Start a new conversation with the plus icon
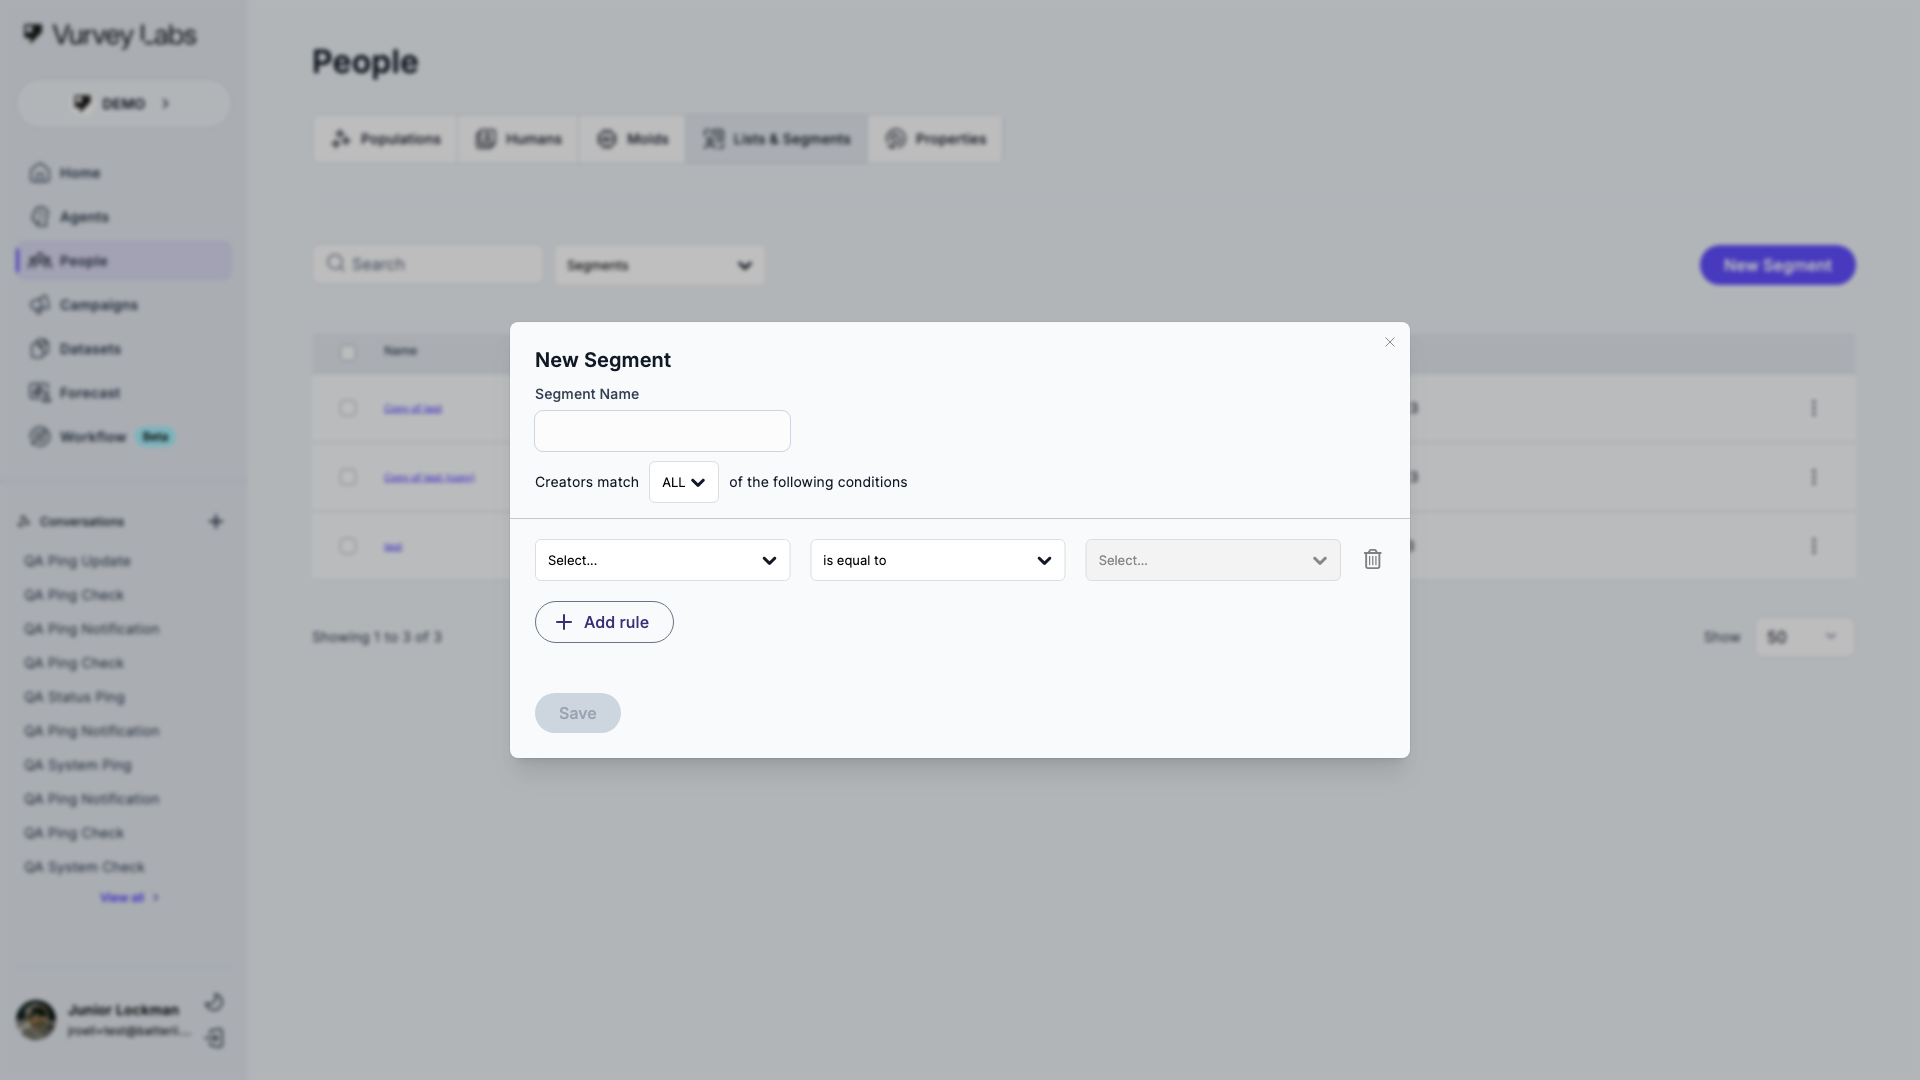This screenshot has height=1080, width=1920. tap(217, 521)
